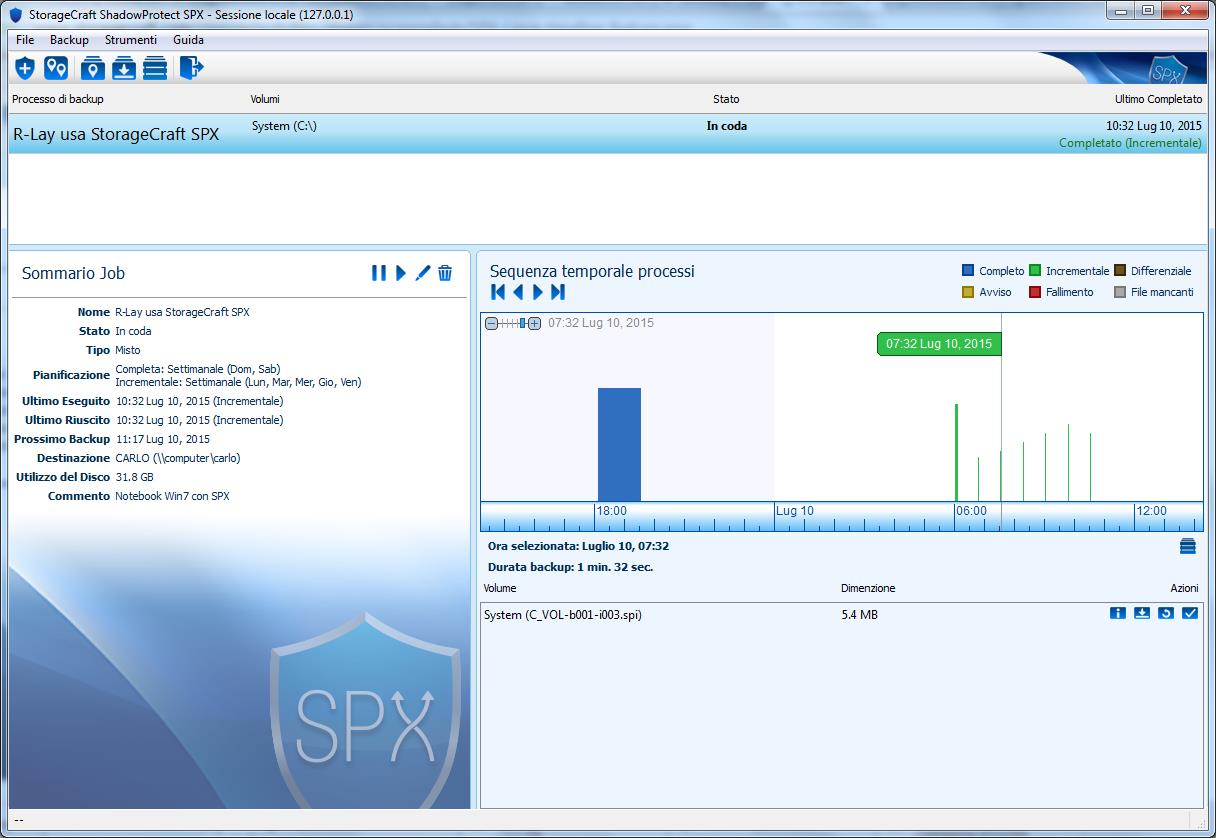Open the Strumenti menu
1216x838 pixels.
click(x=131, y=40)
